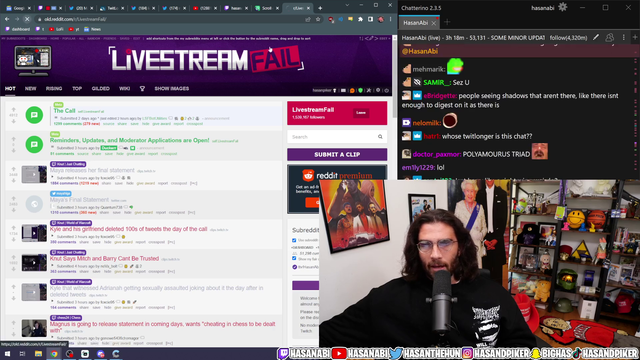640x360 pixels.
Task: Expand options for "Knut Says Mitch and Barry" post
Action: [171, 271]
